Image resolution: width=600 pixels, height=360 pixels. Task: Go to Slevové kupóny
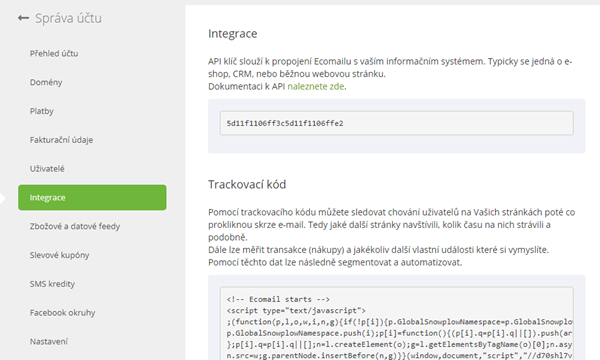tap(59, 255)
